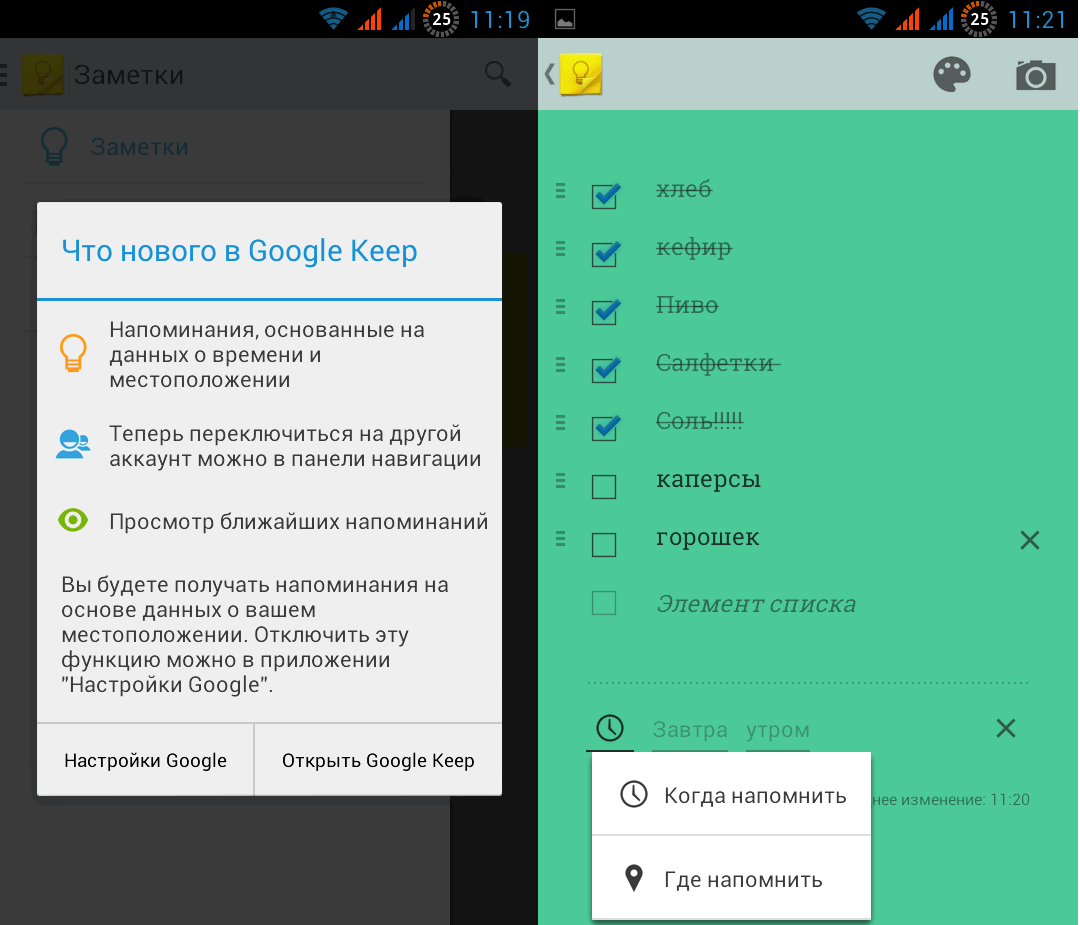Uncheck the Салфетки checkbox
1080x925 pixels.
point(605,369)
